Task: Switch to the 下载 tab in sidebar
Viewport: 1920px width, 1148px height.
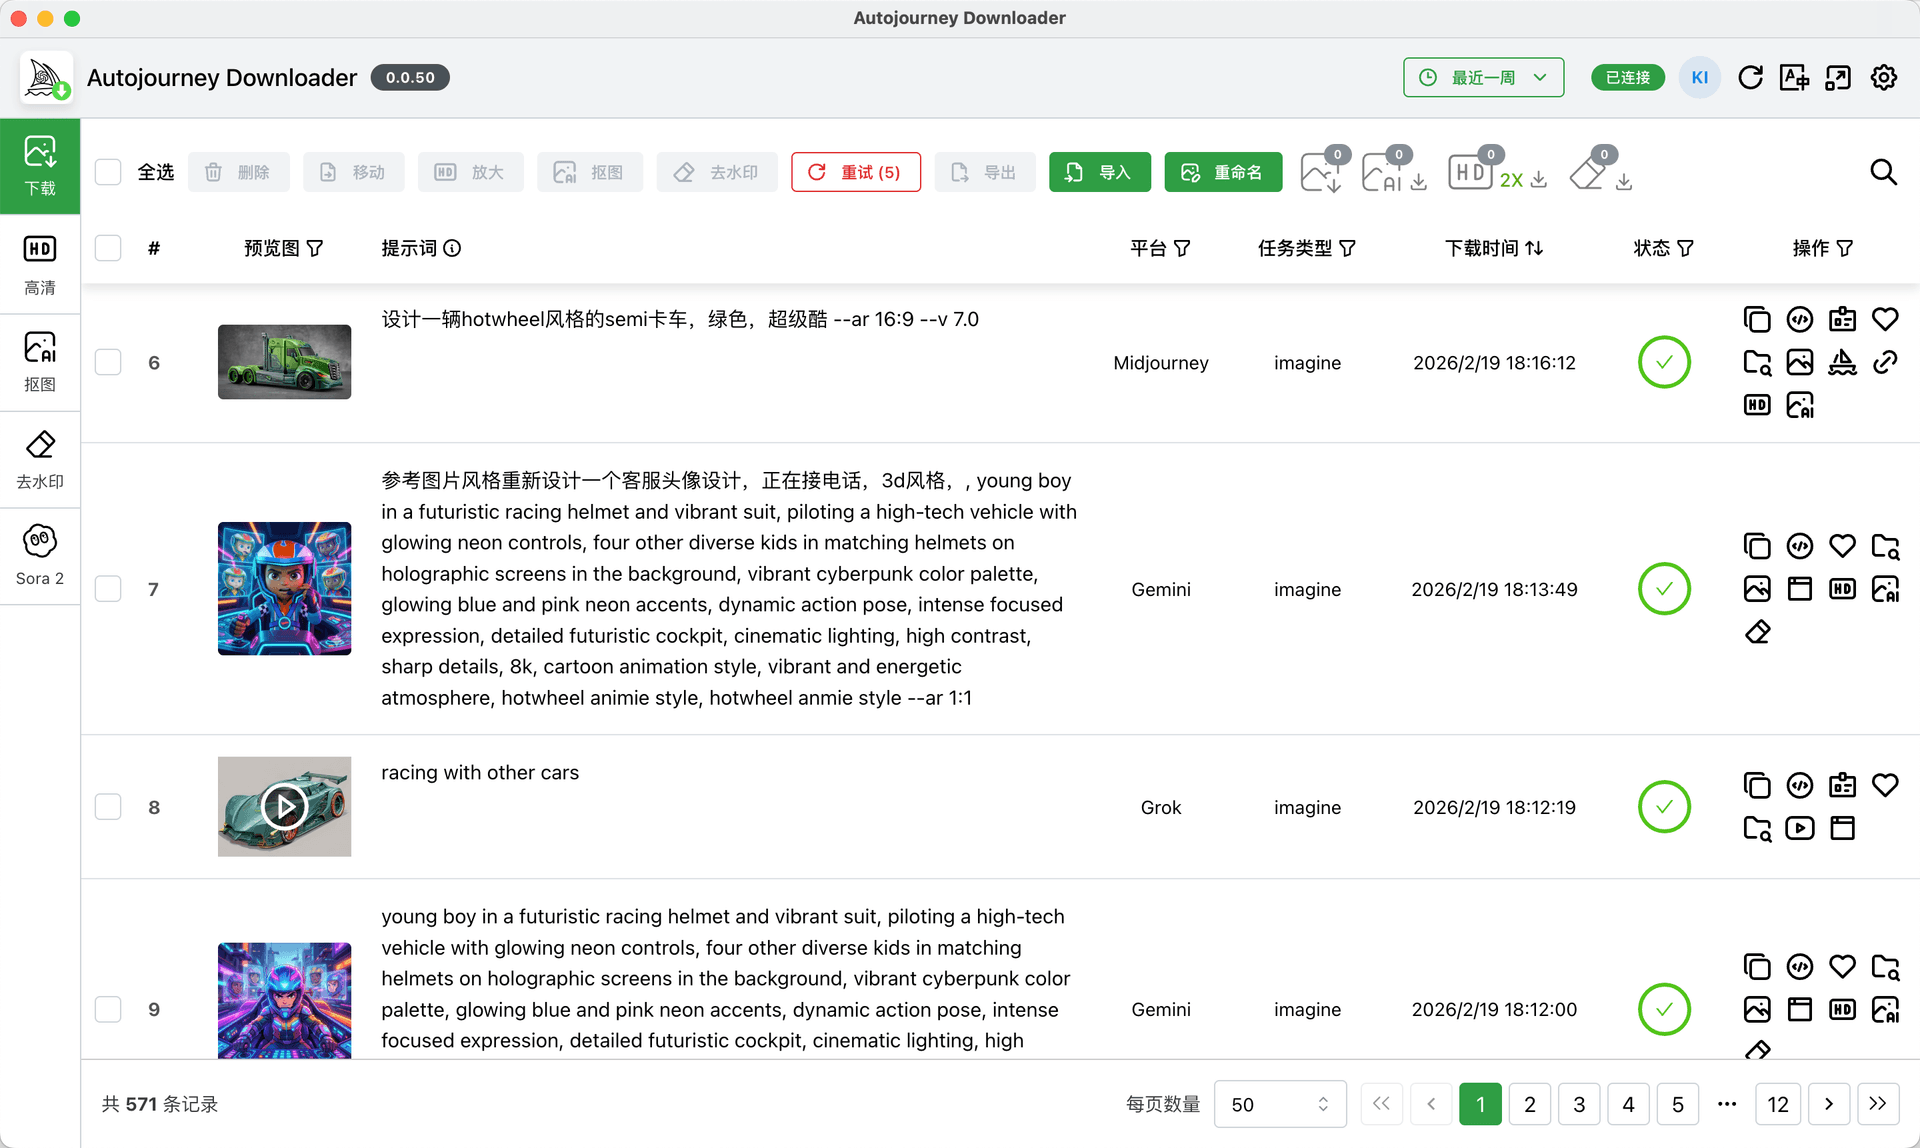Action: coord(40,165)
